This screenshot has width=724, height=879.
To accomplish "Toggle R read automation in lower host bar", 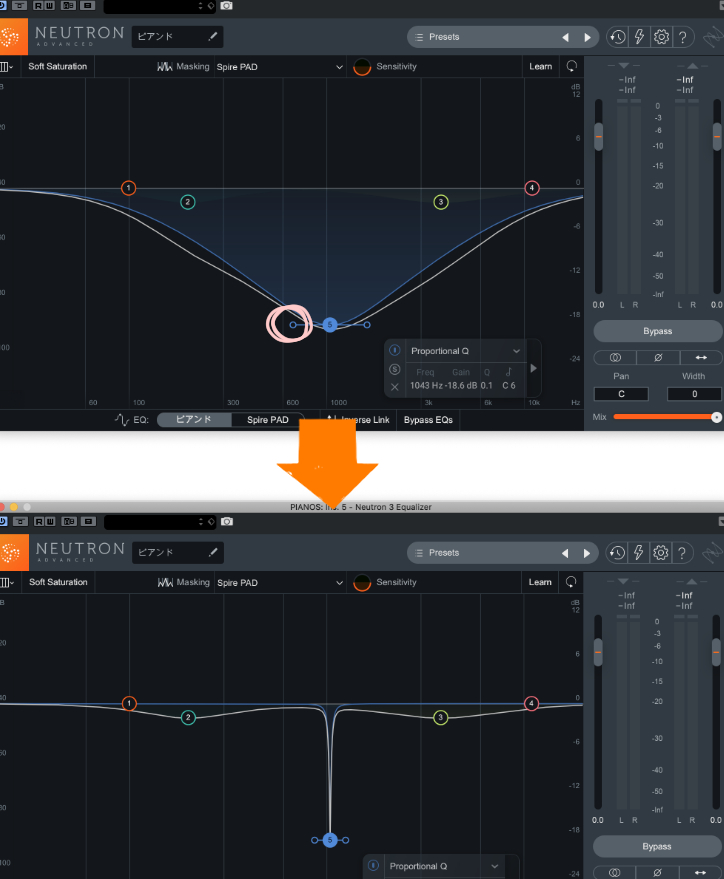I will (x=39, y=521).
